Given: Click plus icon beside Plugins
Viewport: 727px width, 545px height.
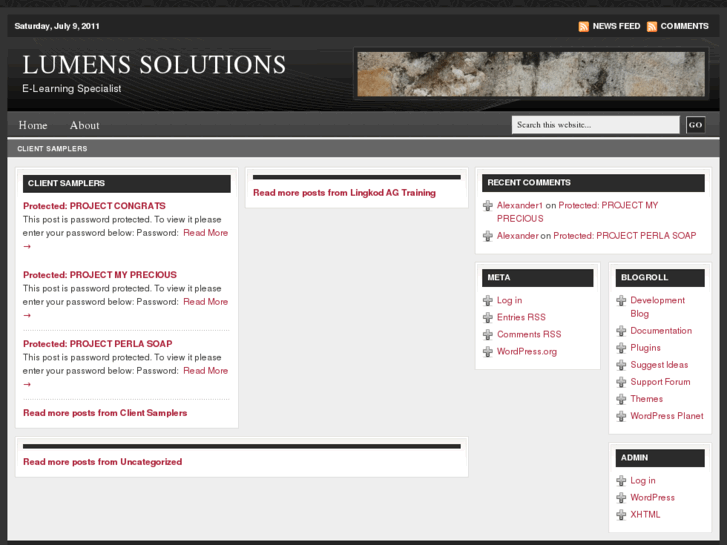Looking at the screenshot, I should 621,348.
